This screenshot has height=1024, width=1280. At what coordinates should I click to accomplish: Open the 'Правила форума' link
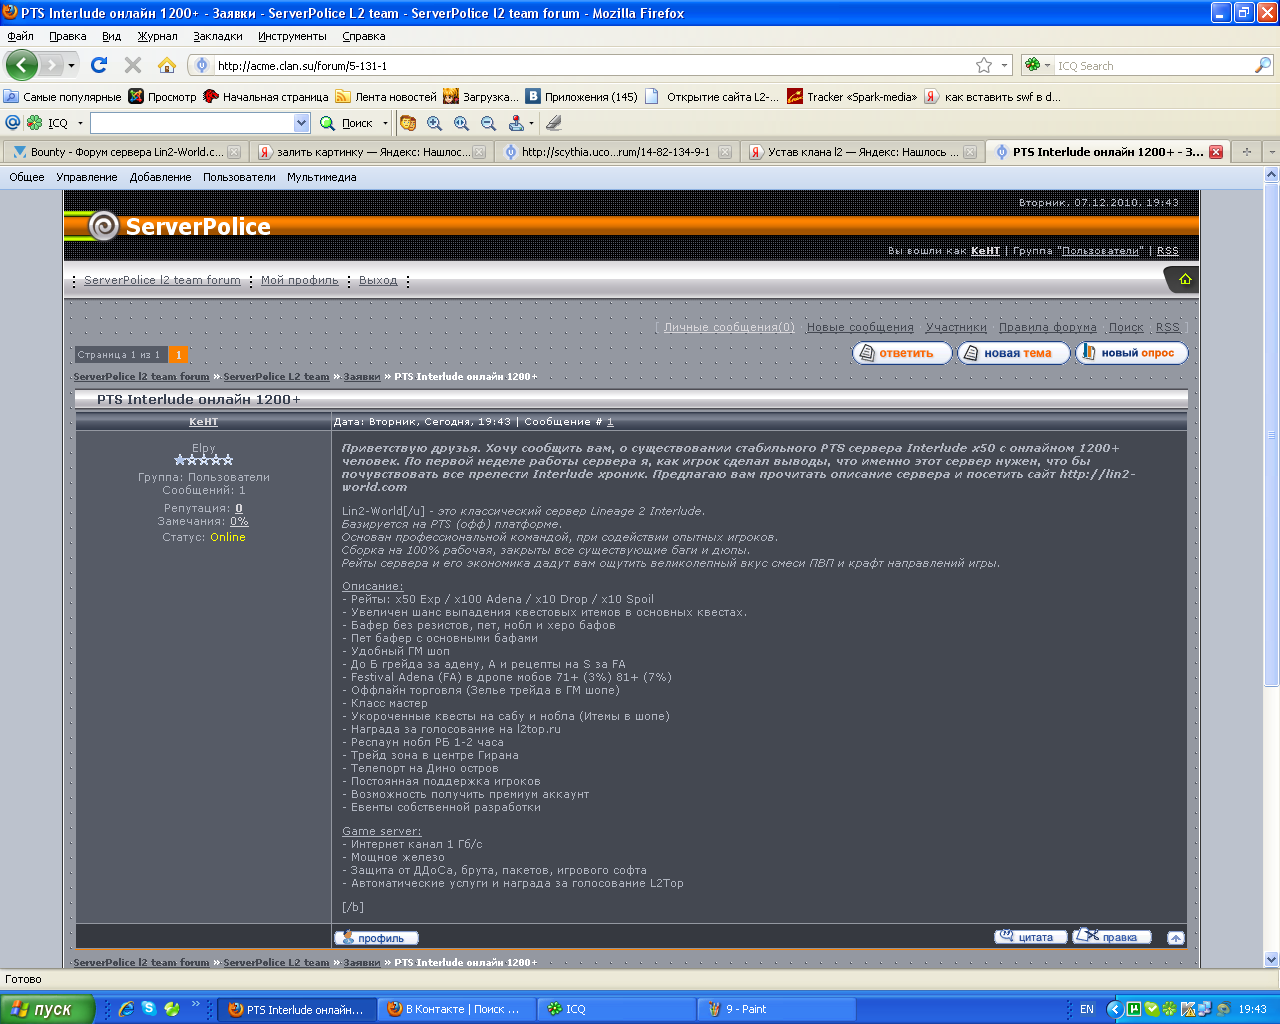(1048, 327)
